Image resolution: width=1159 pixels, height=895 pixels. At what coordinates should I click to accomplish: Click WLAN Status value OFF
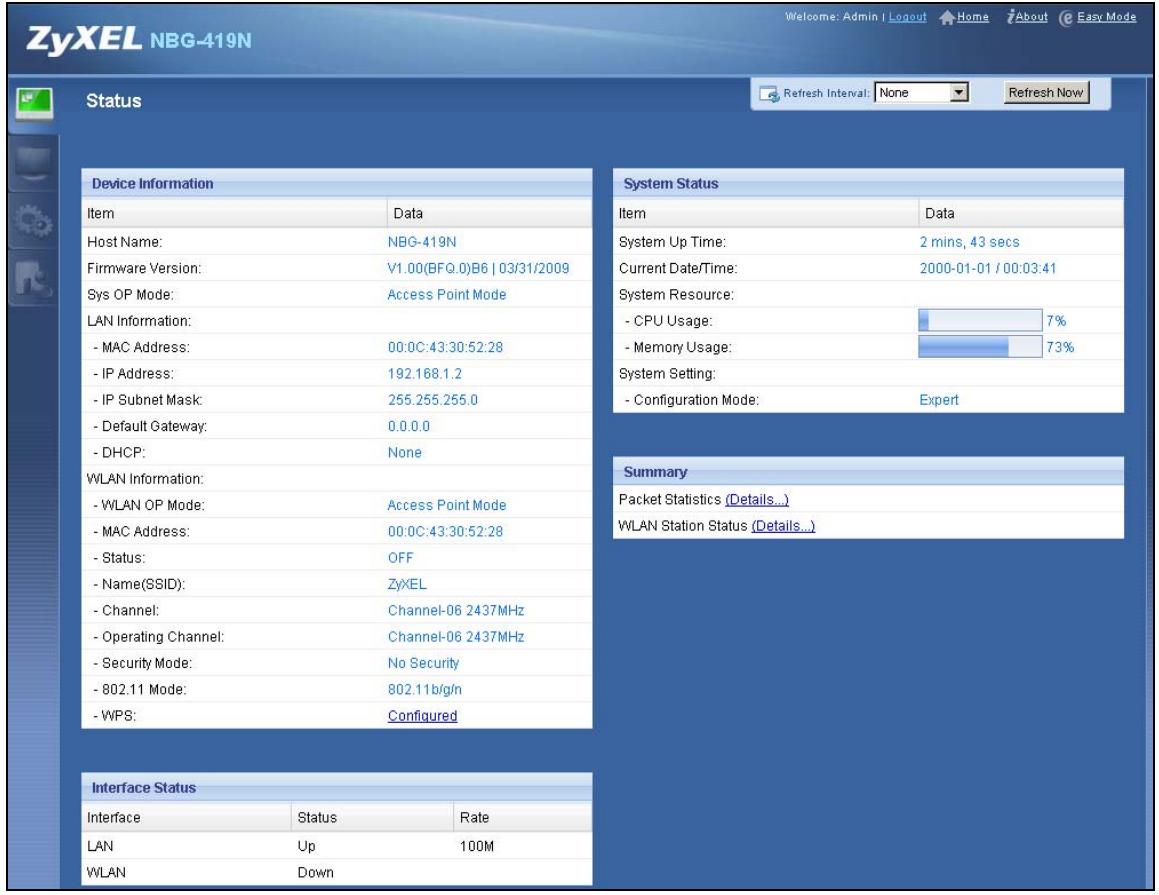click(401, 558)
